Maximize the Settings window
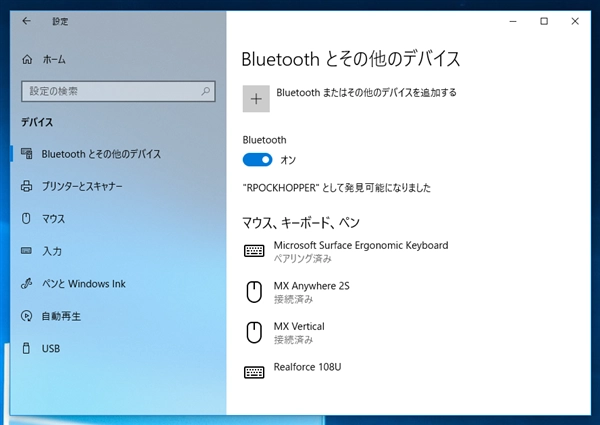The width and height of the screenshot is (600, 425). [544, 21]
